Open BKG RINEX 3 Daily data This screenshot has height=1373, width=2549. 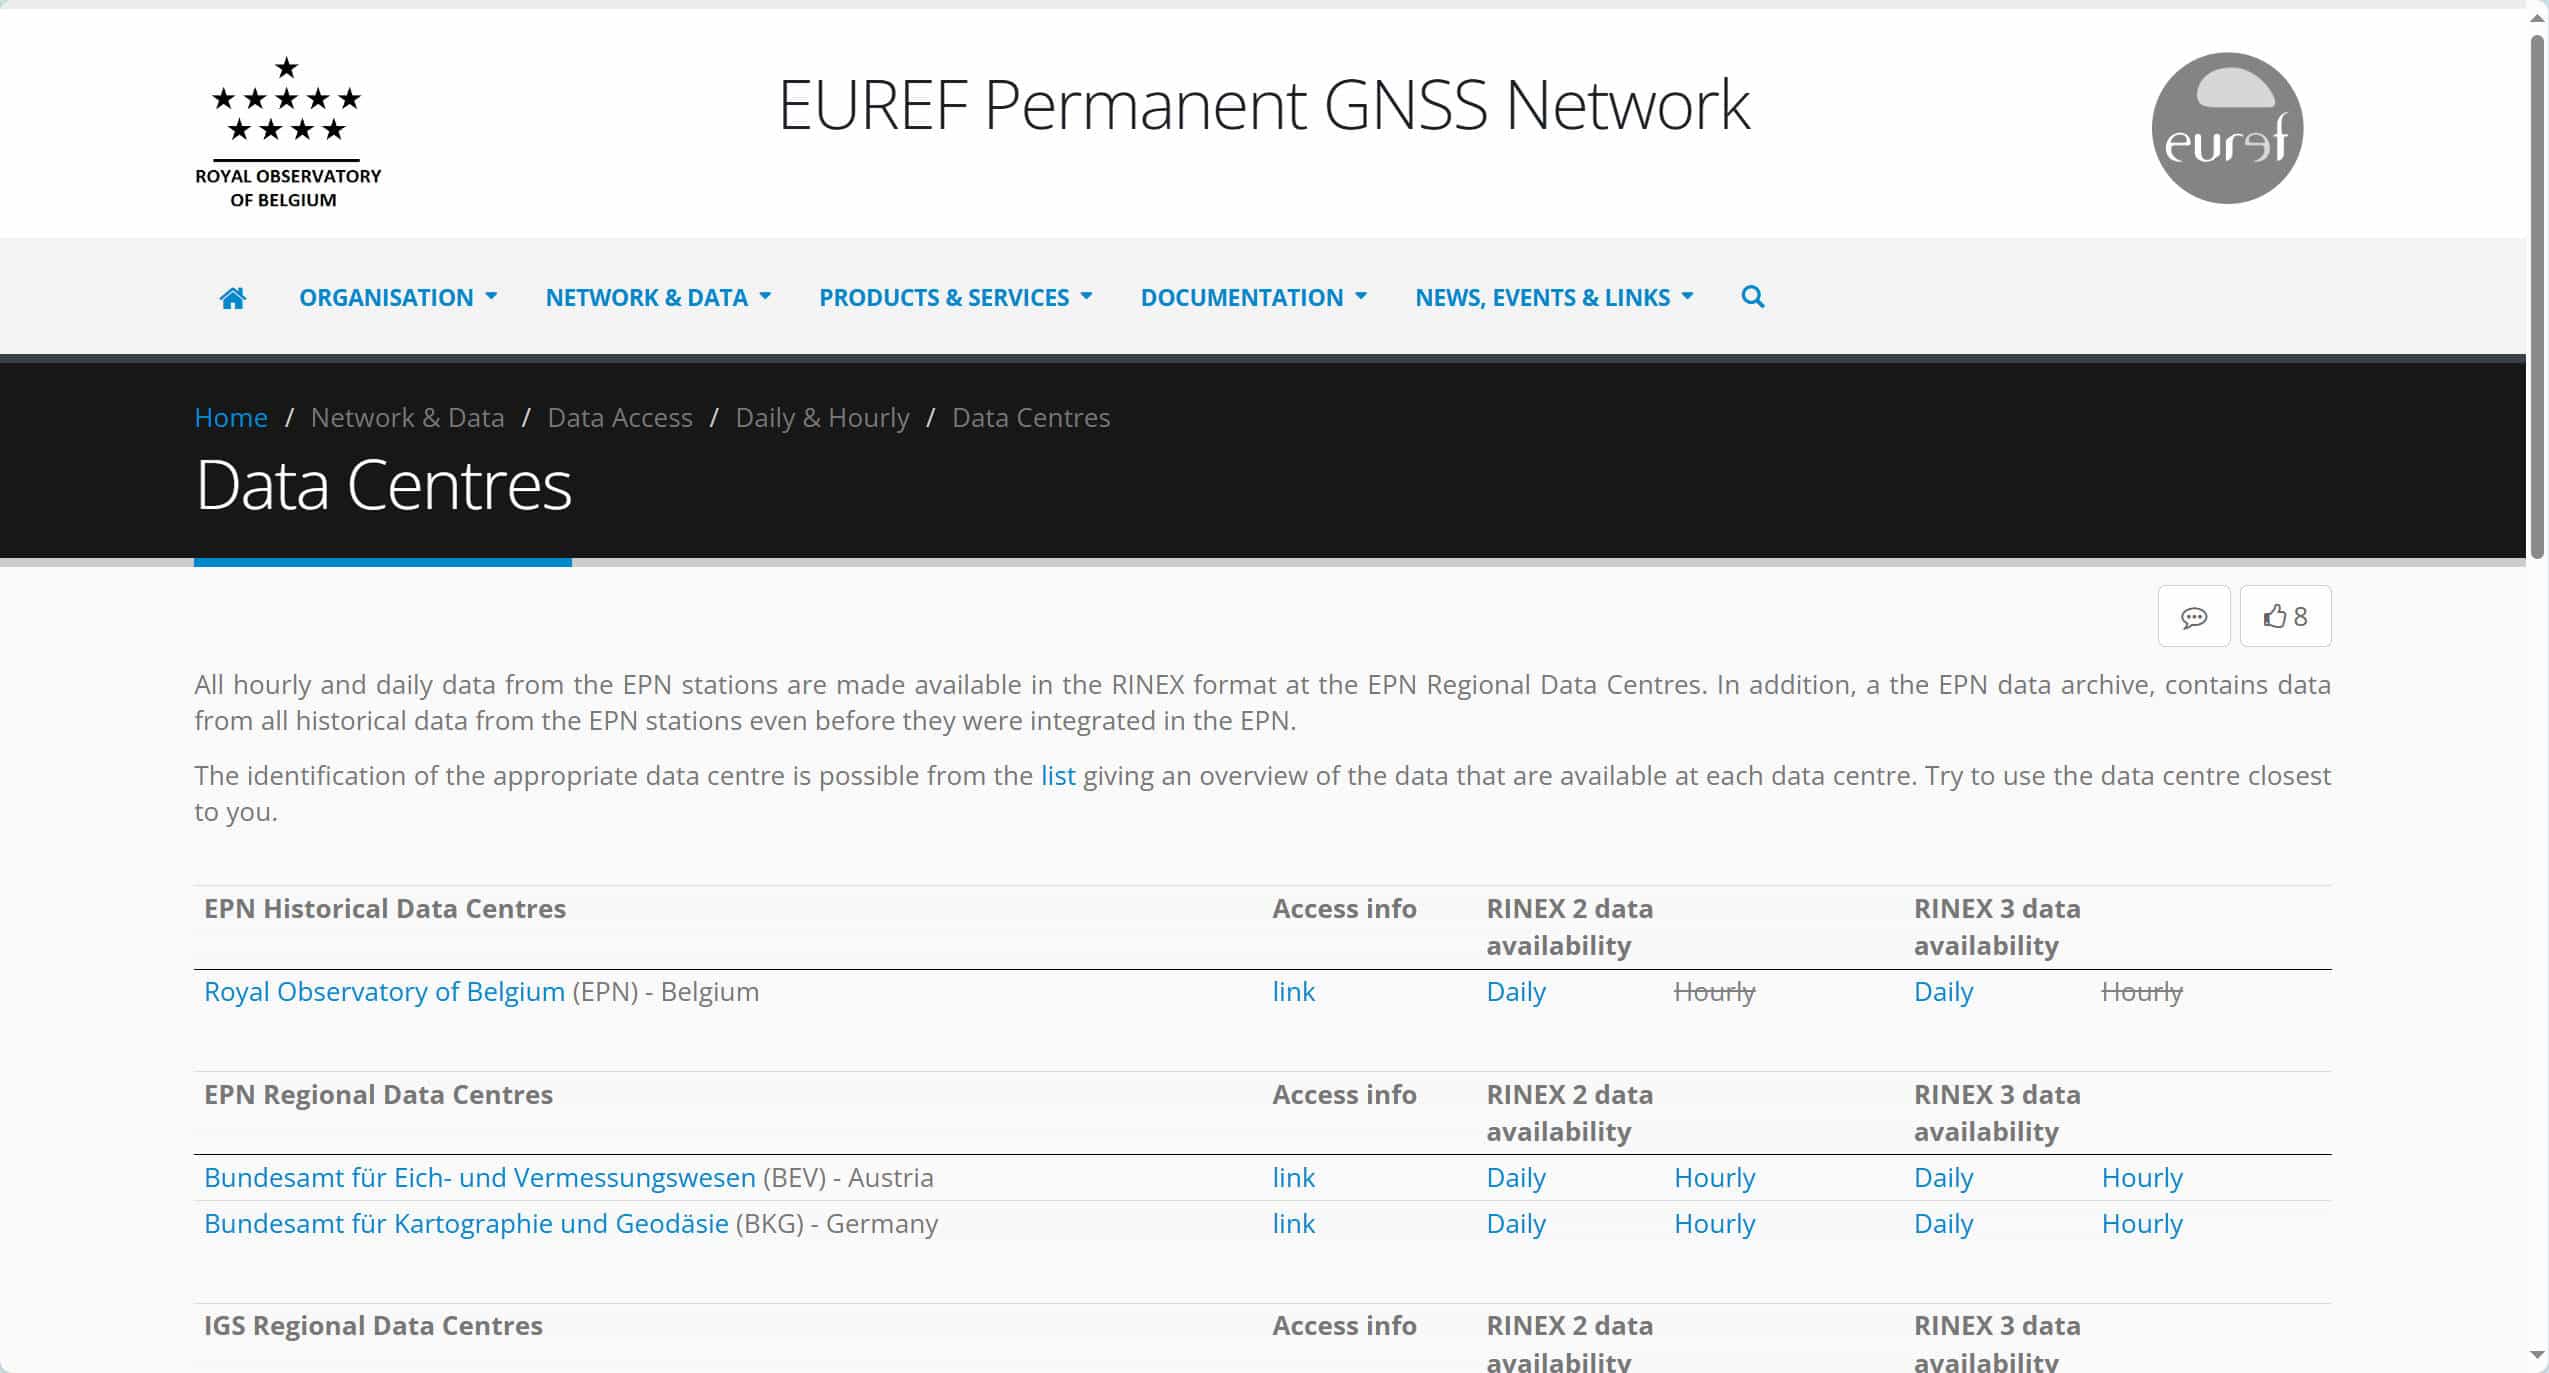tap(1942, 1224)
